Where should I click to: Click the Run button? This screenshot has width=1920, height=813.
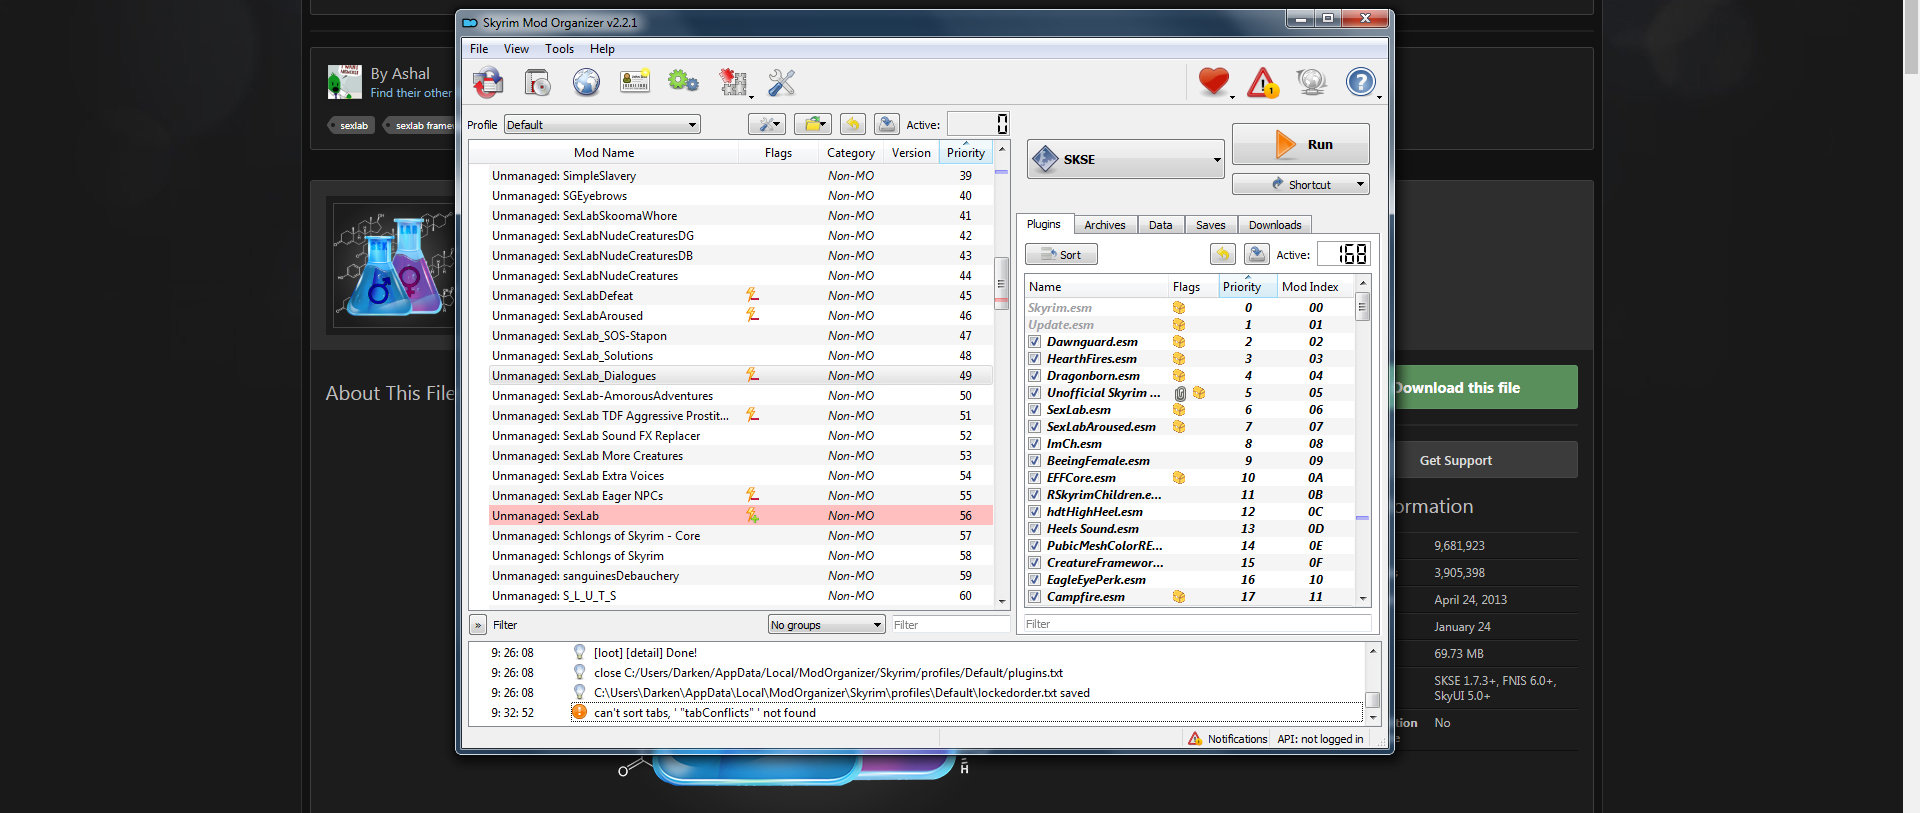click(x=1300, y=144)
